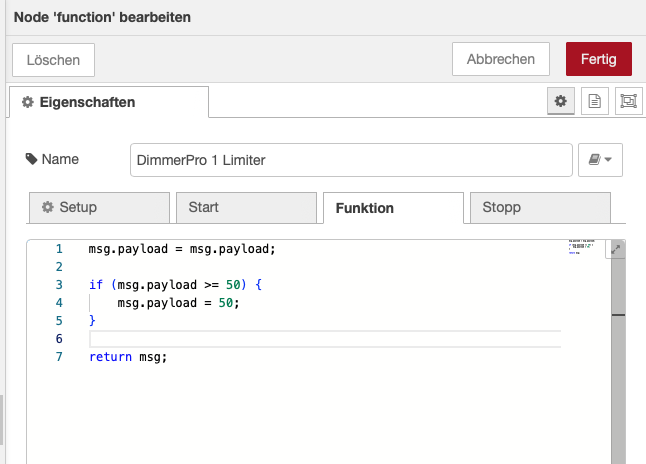646x464 pixels.
Task: Switch to the Setup tab
Action: click(98, 208)
